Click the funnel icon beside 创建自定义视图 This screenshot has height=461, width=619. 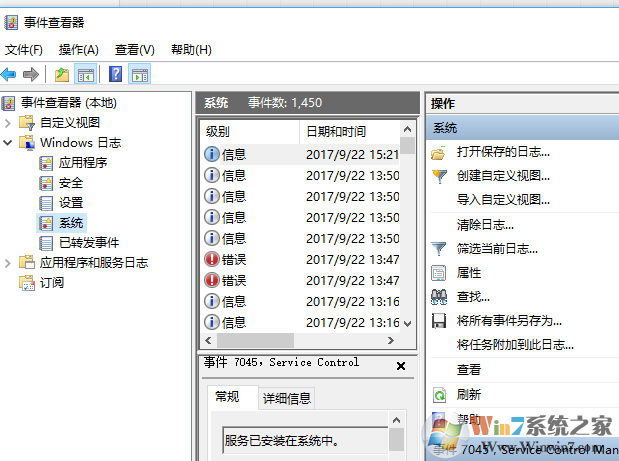click(x=439, y=176)
